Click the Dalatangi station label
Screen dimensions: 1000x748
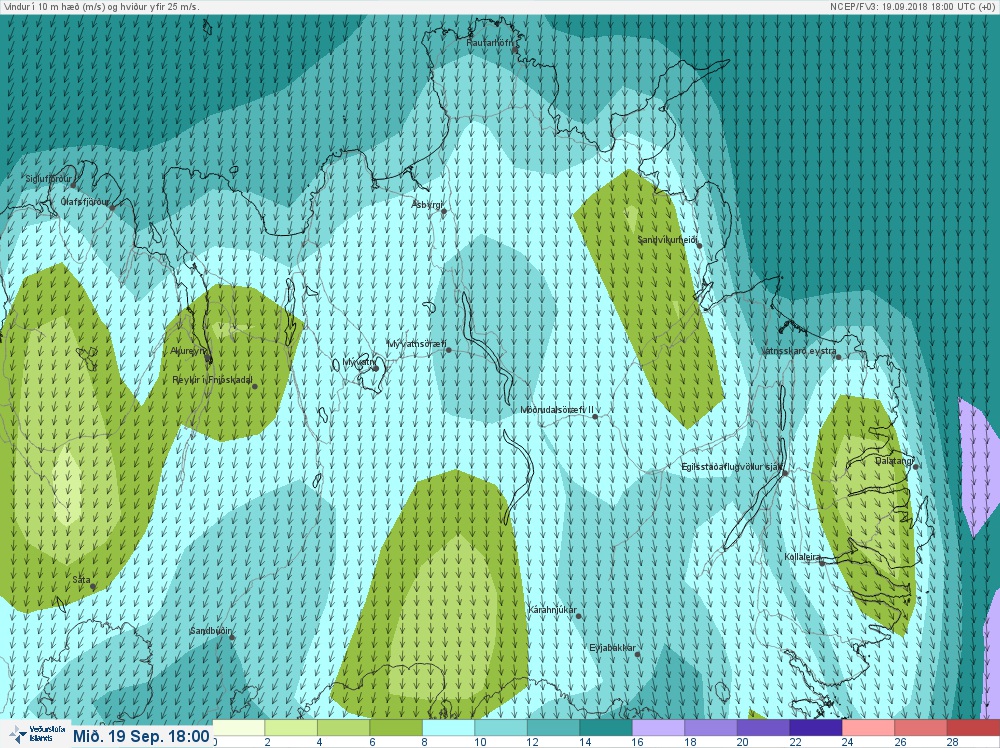coord(894,460)
